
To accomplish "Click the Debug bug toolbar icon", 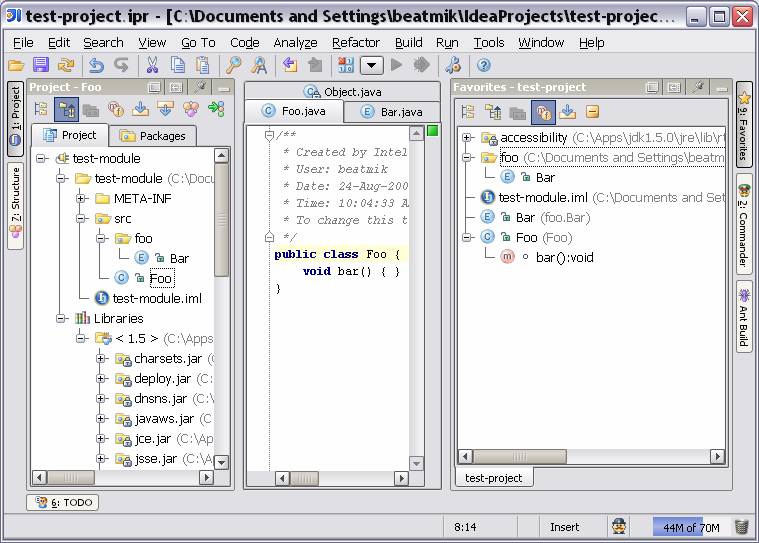I will tap(422, 65).
